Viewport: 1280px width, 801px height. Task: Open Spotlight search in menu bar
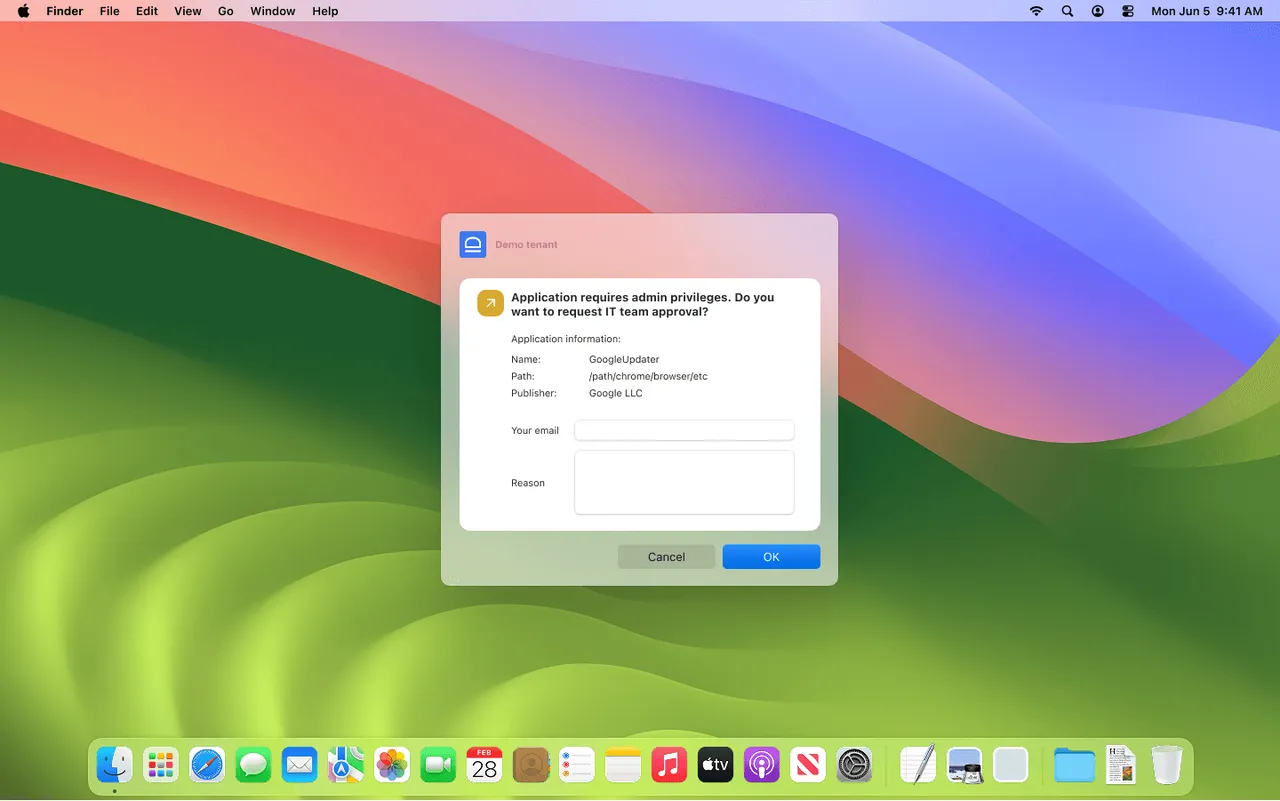[1067, 11]
